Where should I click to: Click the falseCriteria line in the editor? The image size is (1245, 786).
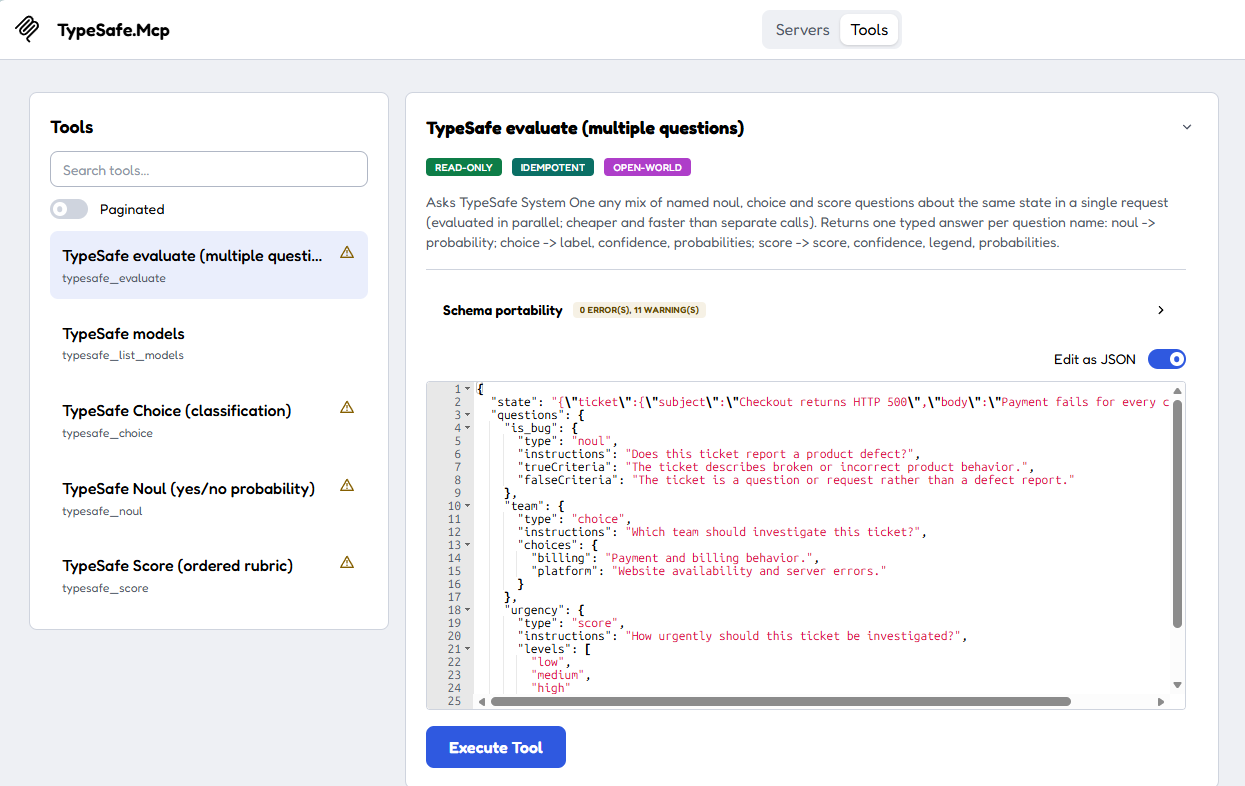pyautogui.click(x=795, y=480)
